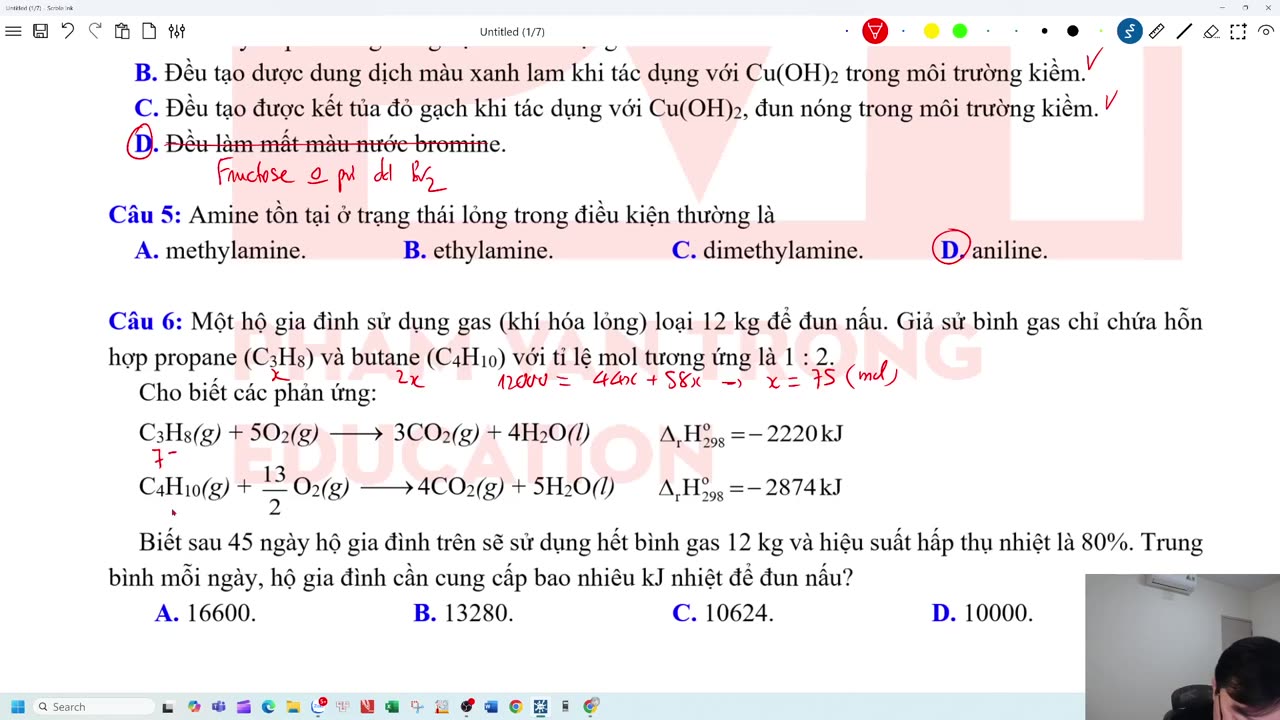Open the Google Chrome taskbar icon
The height and width of the screenshot is (720, 1280).
[515, 707]
